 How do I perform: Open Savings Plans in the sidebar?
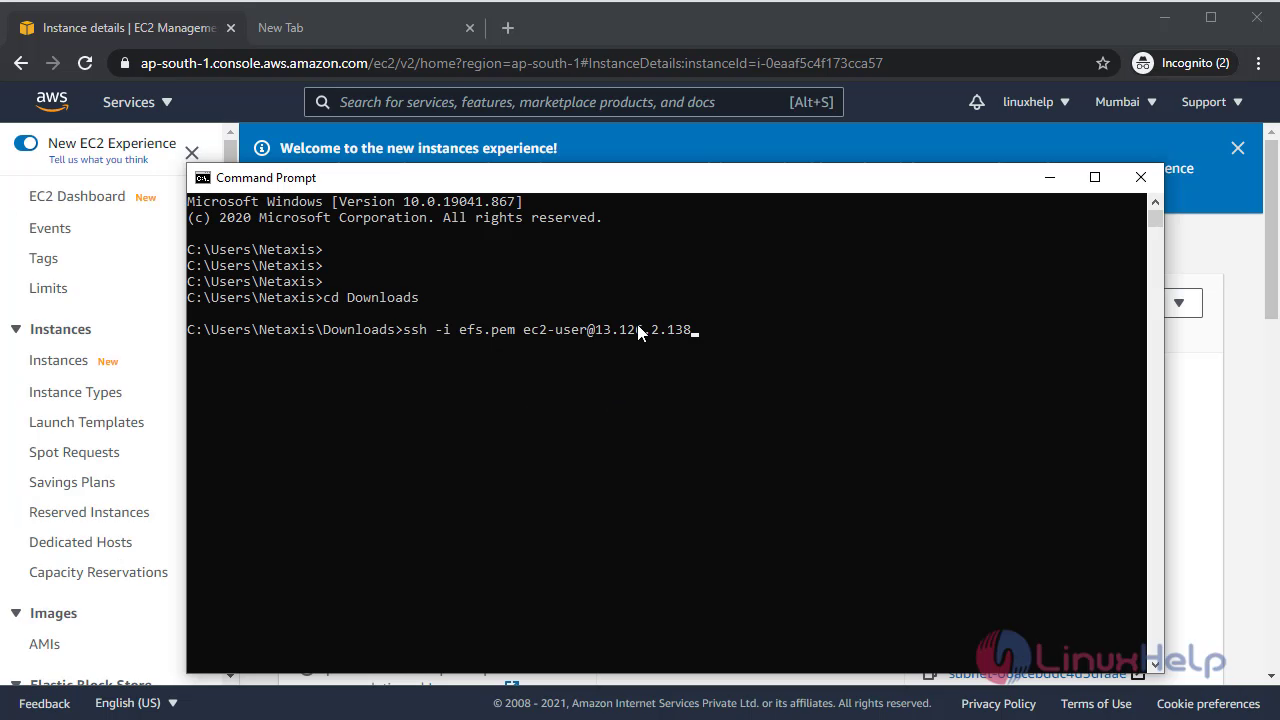click(x=72, y=482)
